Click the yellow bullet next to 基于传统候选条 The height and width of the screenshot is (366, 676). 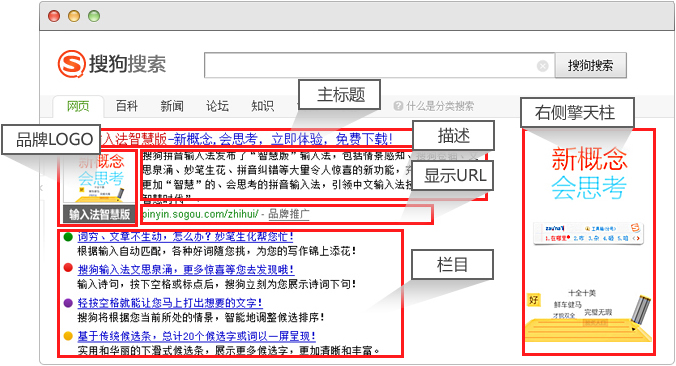click(x=68, y=336)
